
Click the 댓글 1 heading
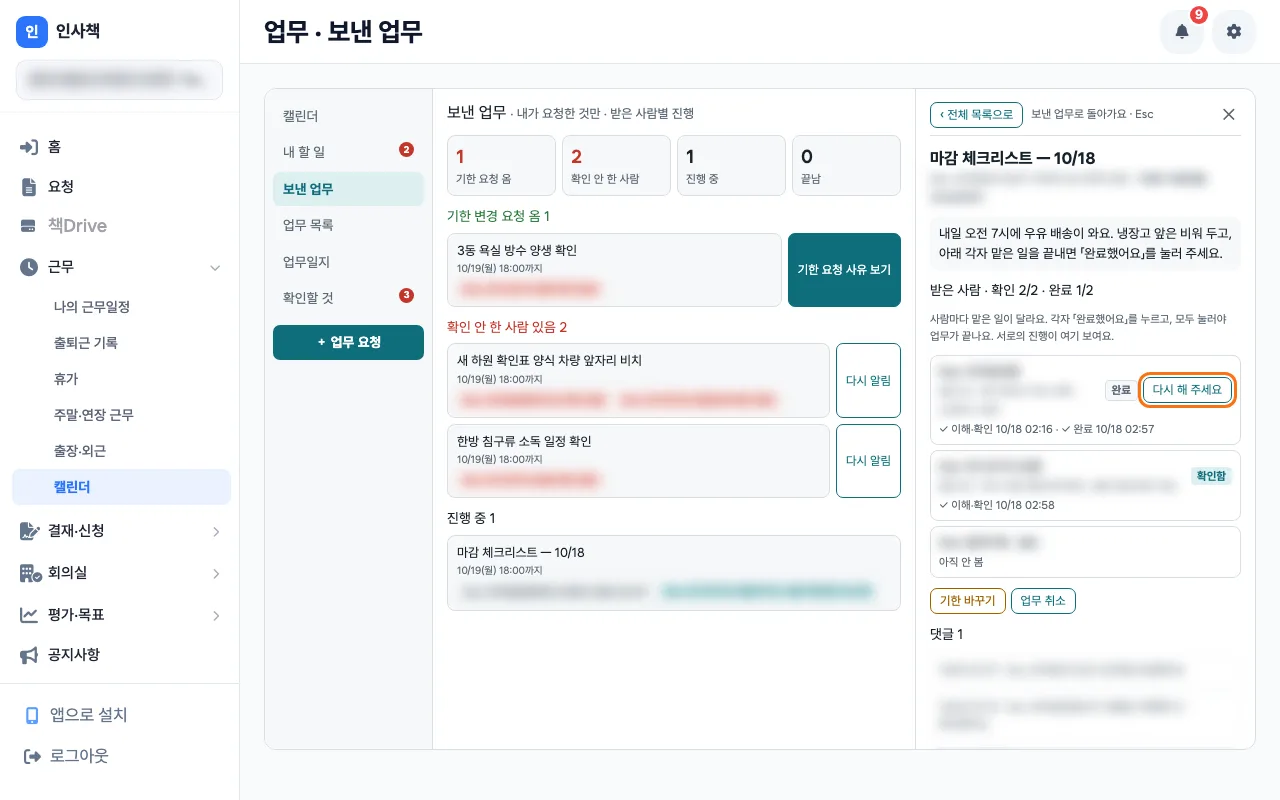pos(946,634)
